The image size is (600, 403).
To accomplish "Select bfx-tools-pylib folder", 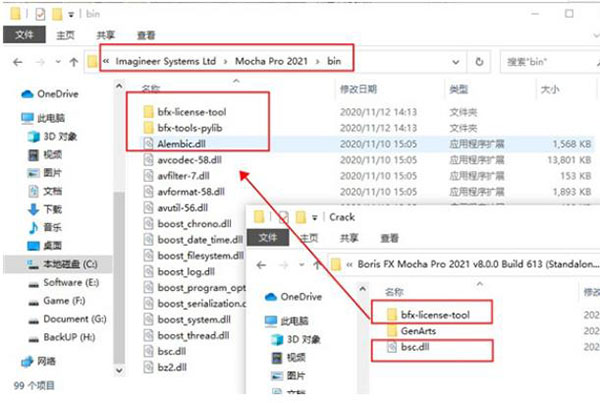I will [183, 128].
